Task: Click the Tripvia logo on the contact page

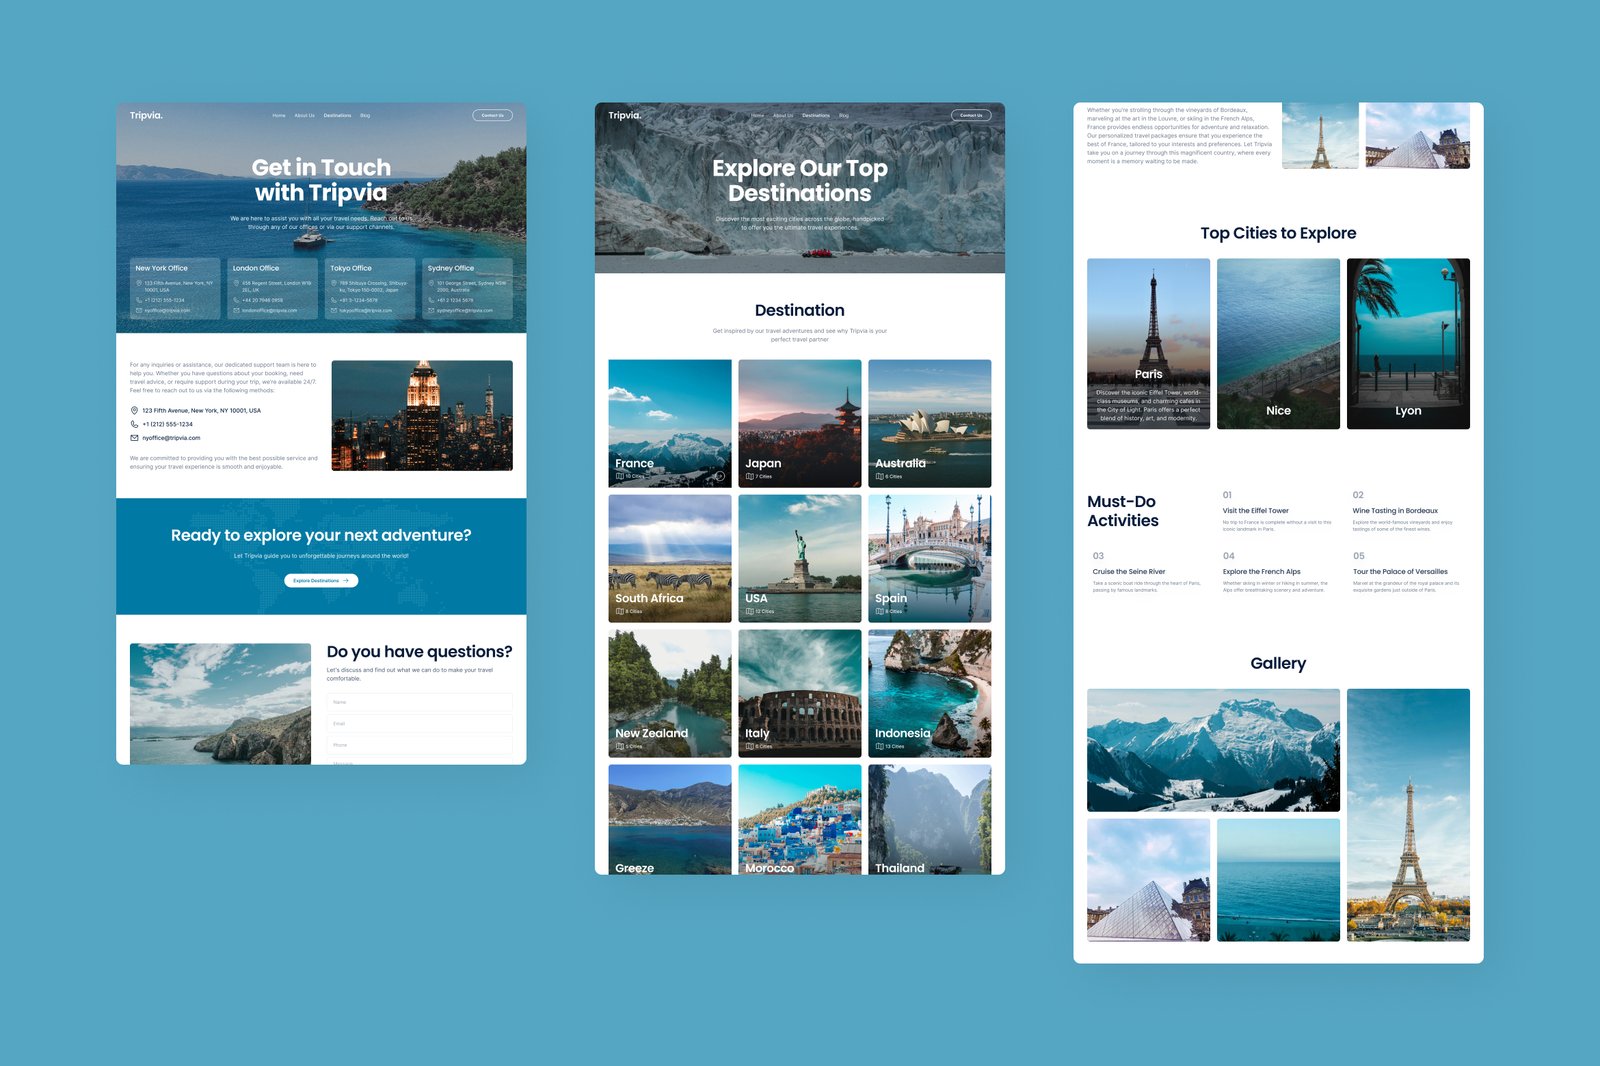Action: point(146,115)
